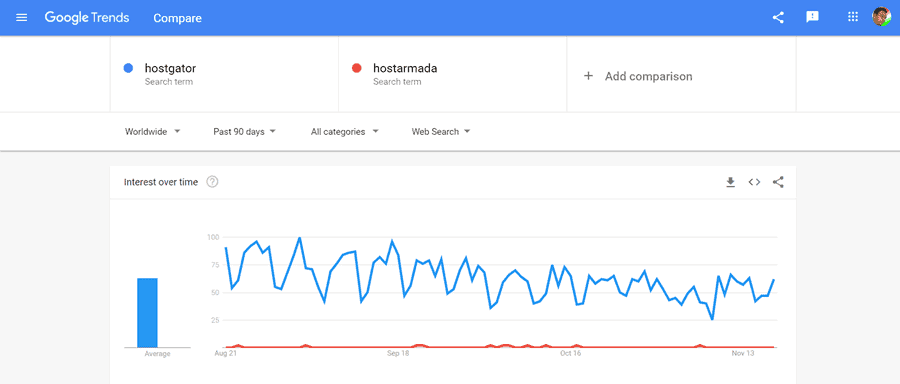Viewport: 900px width, 384px height.
Task: Open the Web Search type dropdown
Action: 441,132
